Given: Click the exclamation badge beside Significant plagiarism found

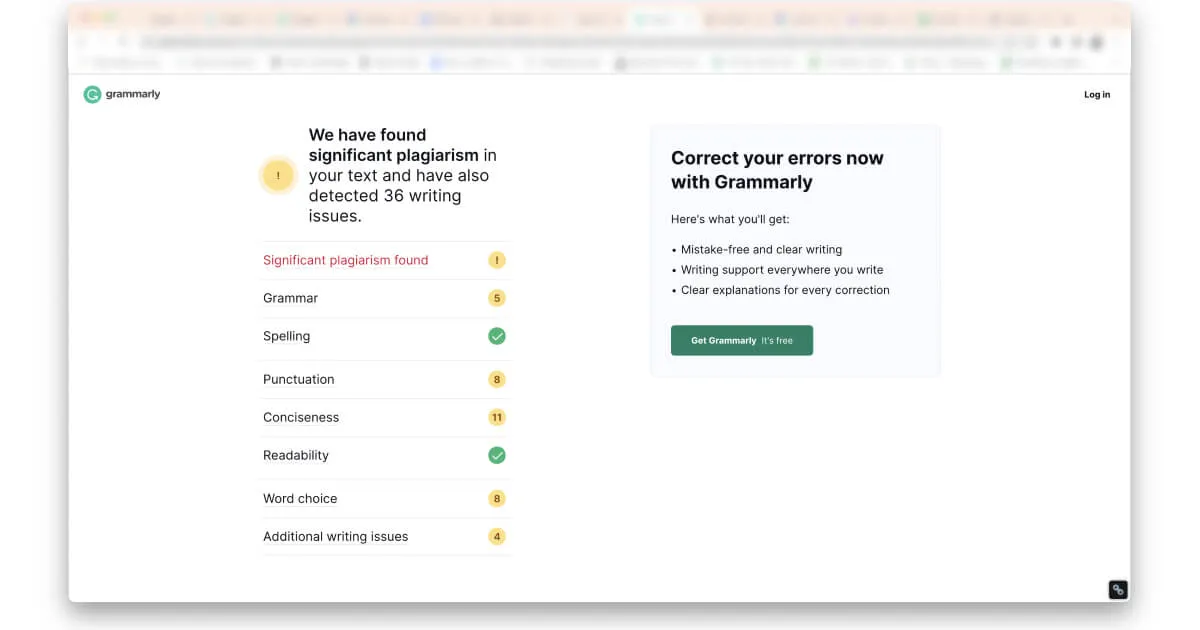Looking at the screenshot, I should [x=497, y=259].
